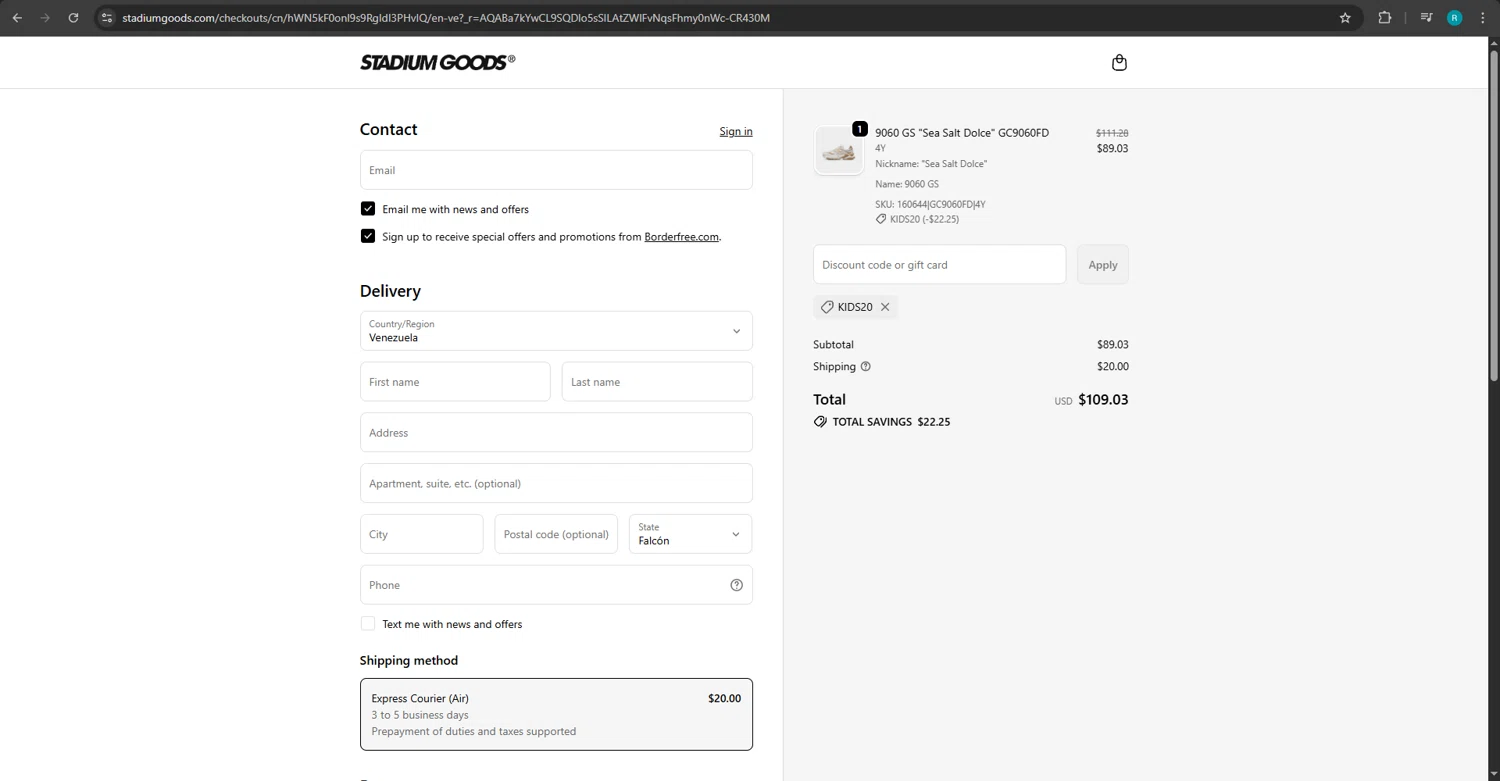Enable Text me with news and offers
The image size is (1500, 781).
(368, 623)
